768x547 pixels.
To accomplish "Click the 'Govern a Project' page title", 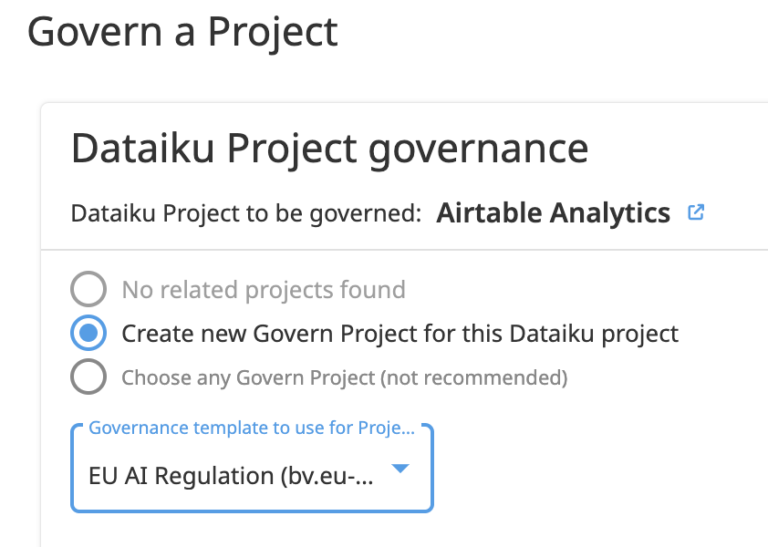I will coord(183,32).
